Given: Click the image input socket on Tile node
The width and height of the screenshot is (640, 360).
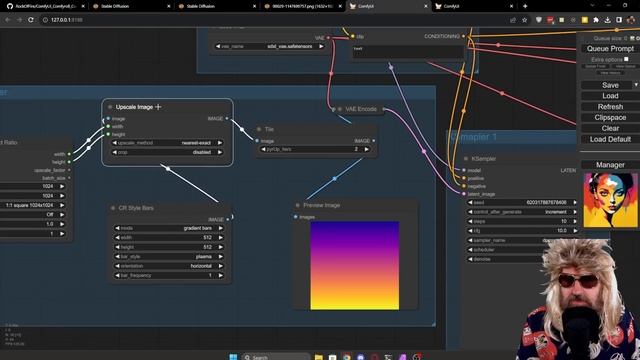Looking at the screenshot, I should [257, 141].
